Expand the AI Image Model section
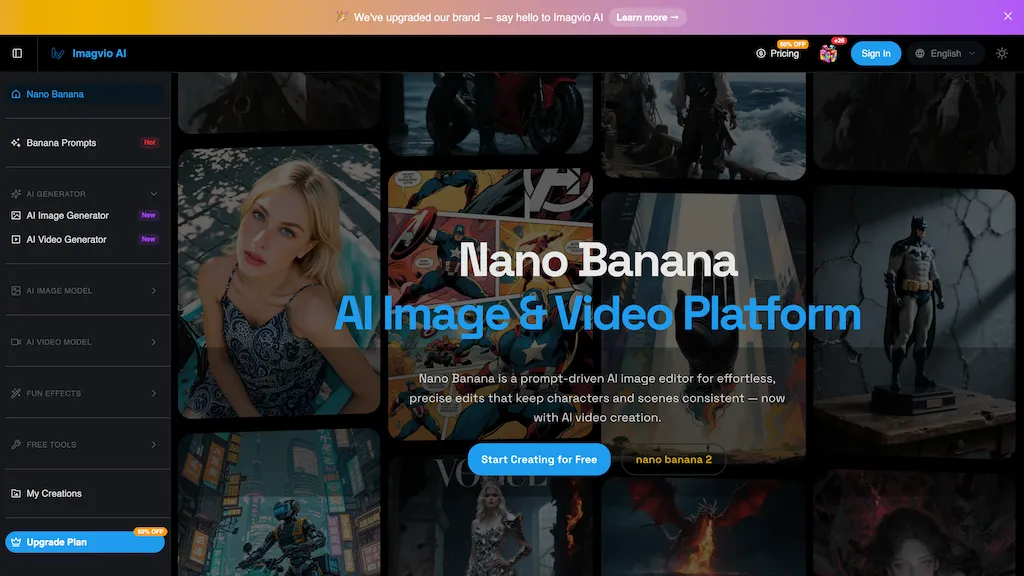 click(154, 291)
